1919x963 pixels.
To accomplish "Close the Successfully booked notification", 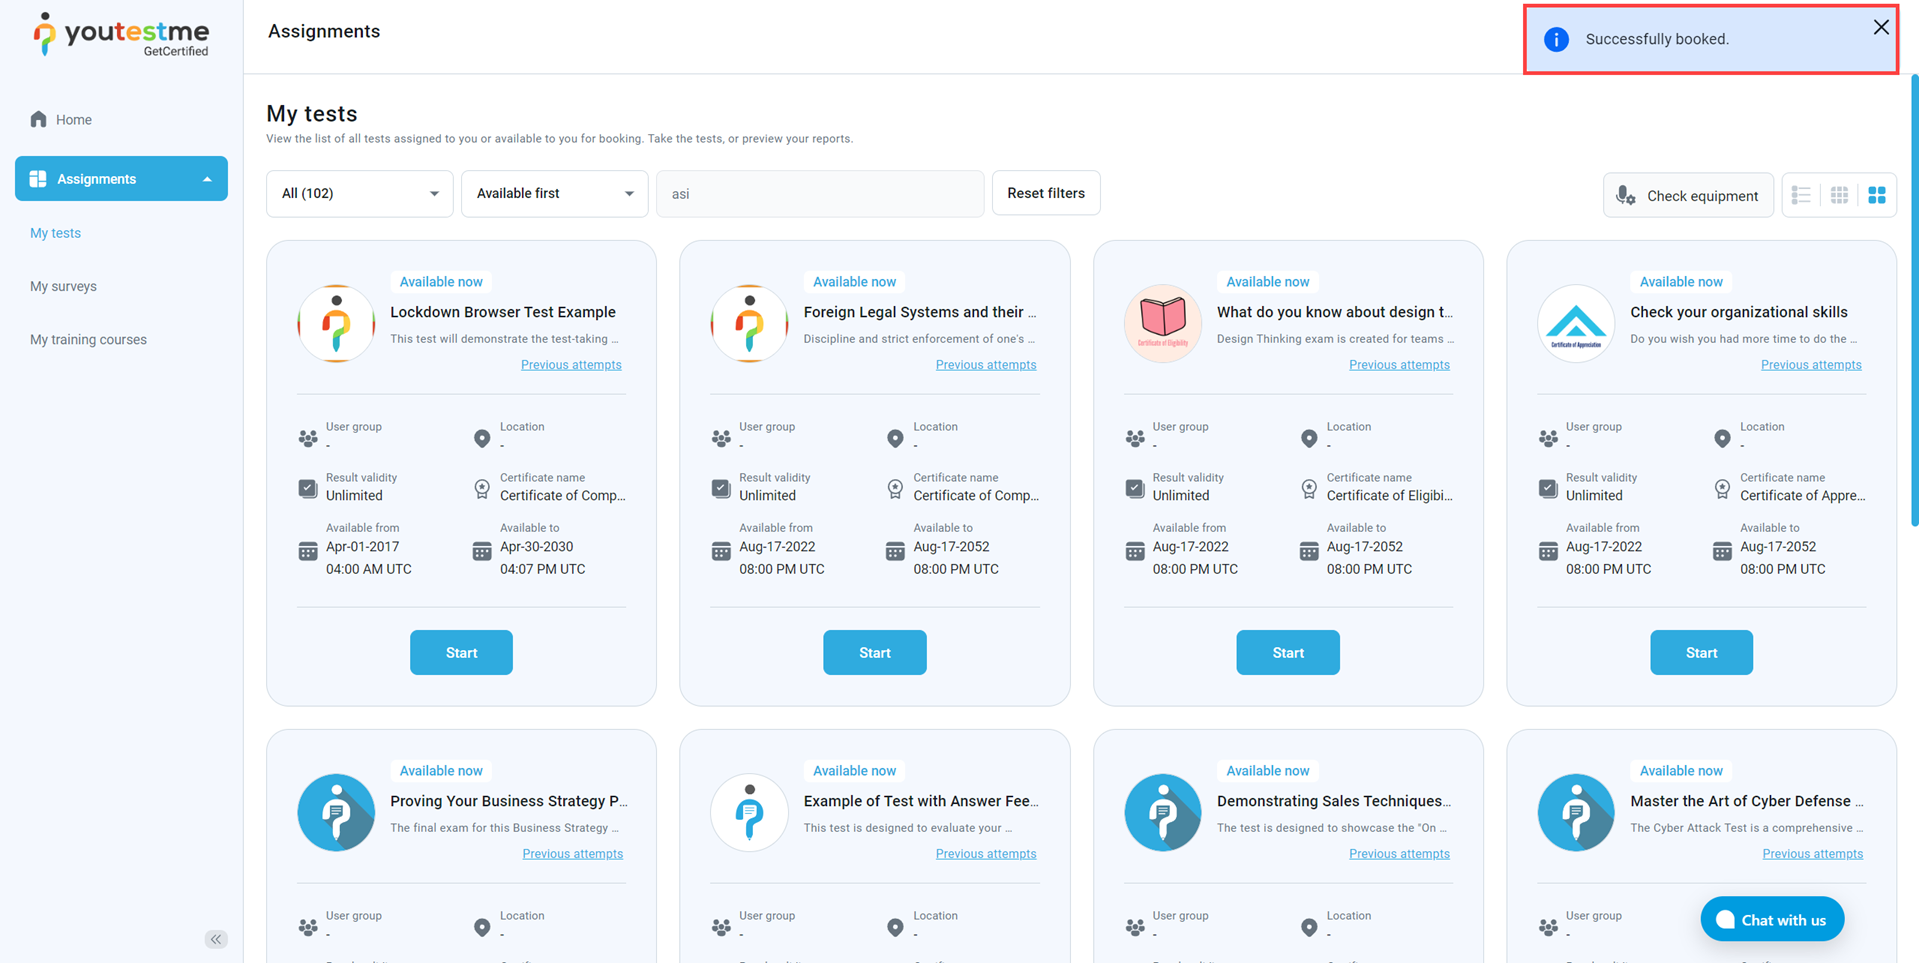I will [x=1880, y=28].
